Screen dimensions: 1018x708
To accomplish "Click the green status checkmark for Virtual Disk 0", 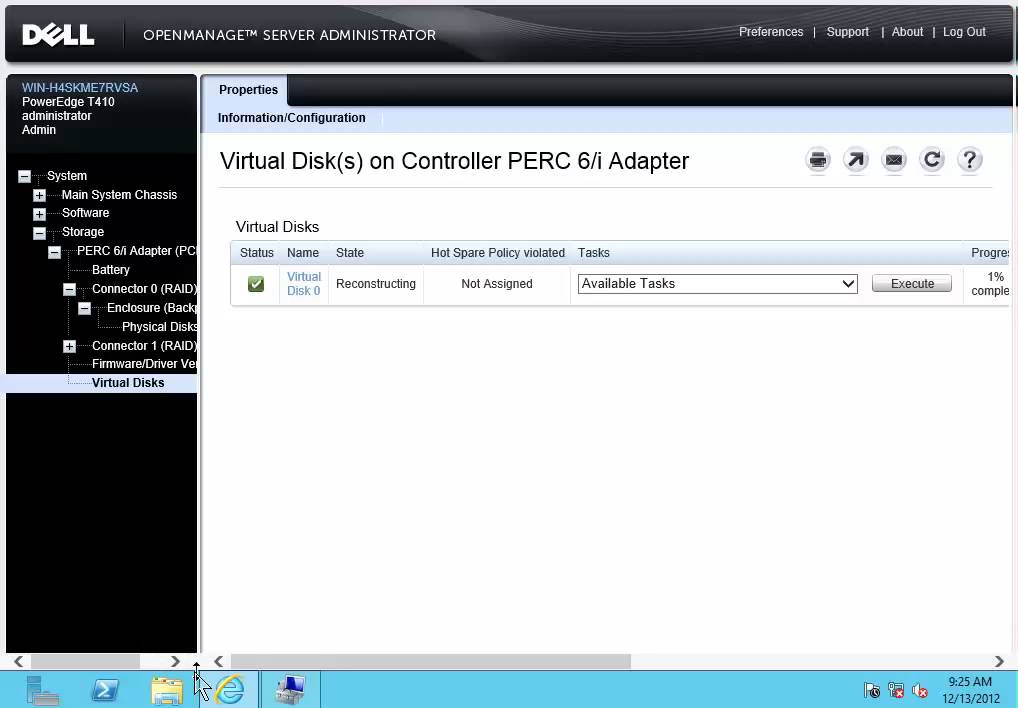I will click(x=256, y=284).
